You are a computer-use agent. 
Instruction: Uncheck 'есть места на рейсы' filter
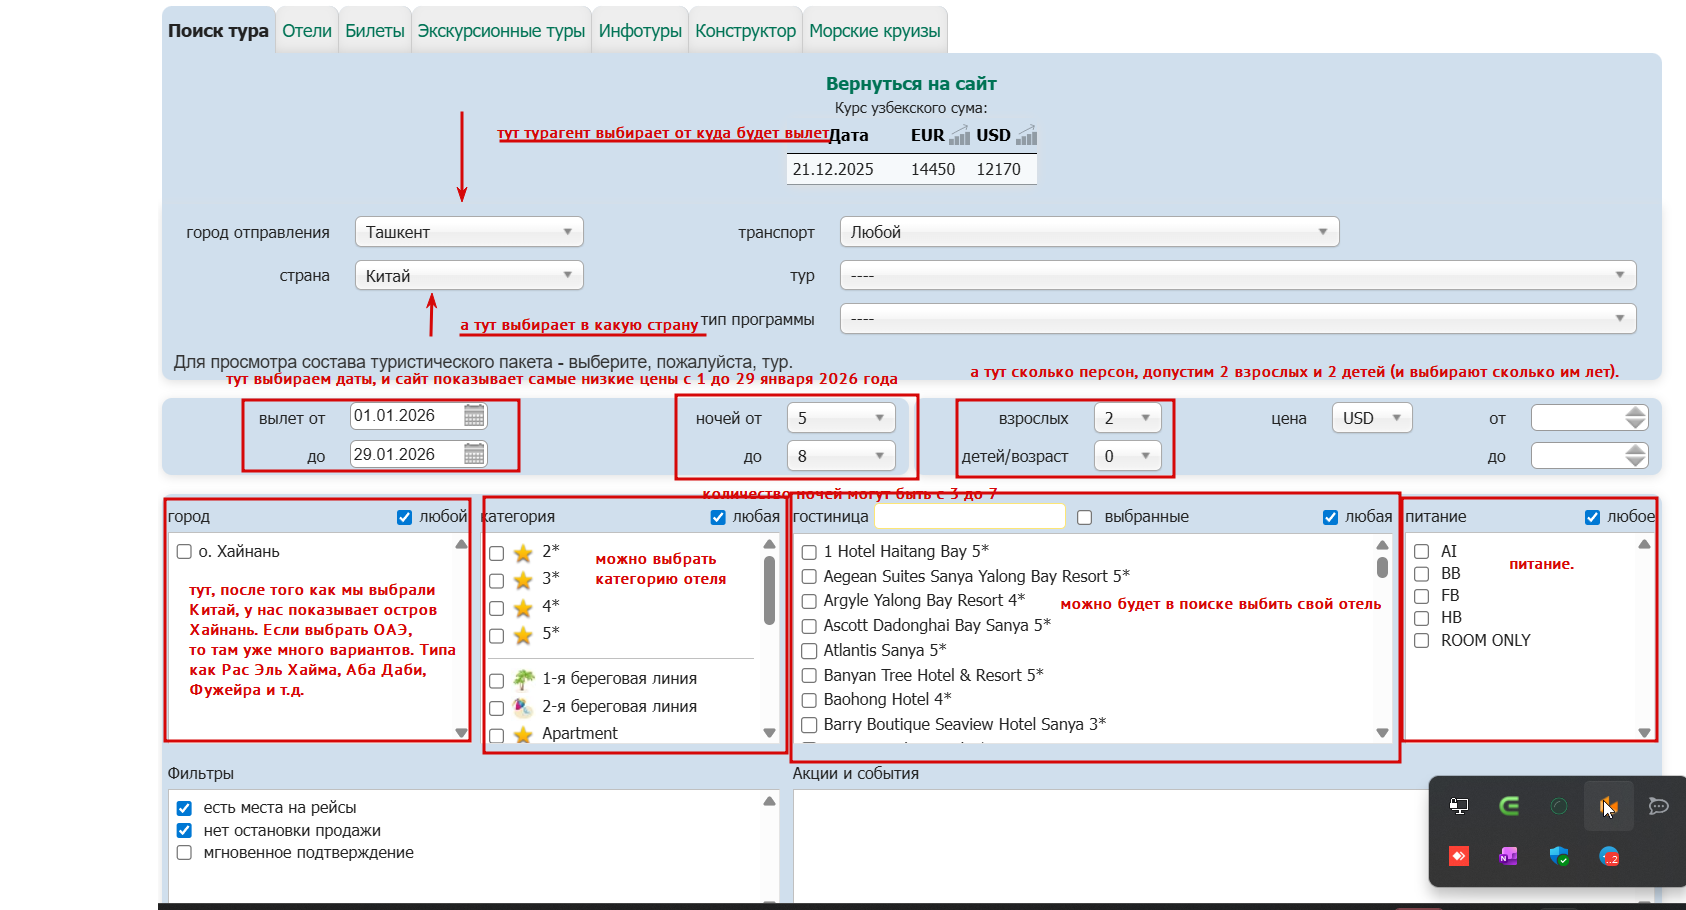coord(184,808)
